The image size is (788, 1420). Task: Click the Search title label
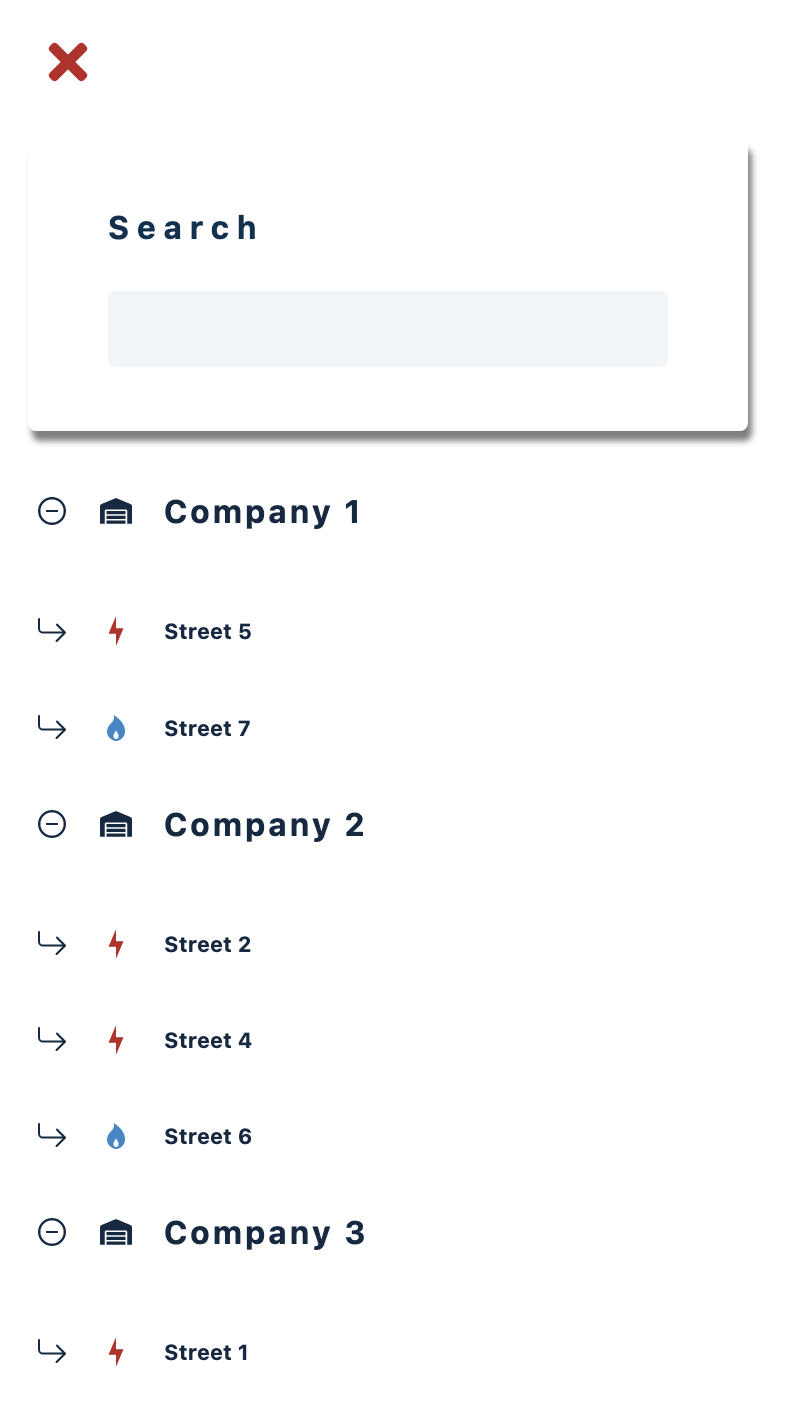[183, 227]
